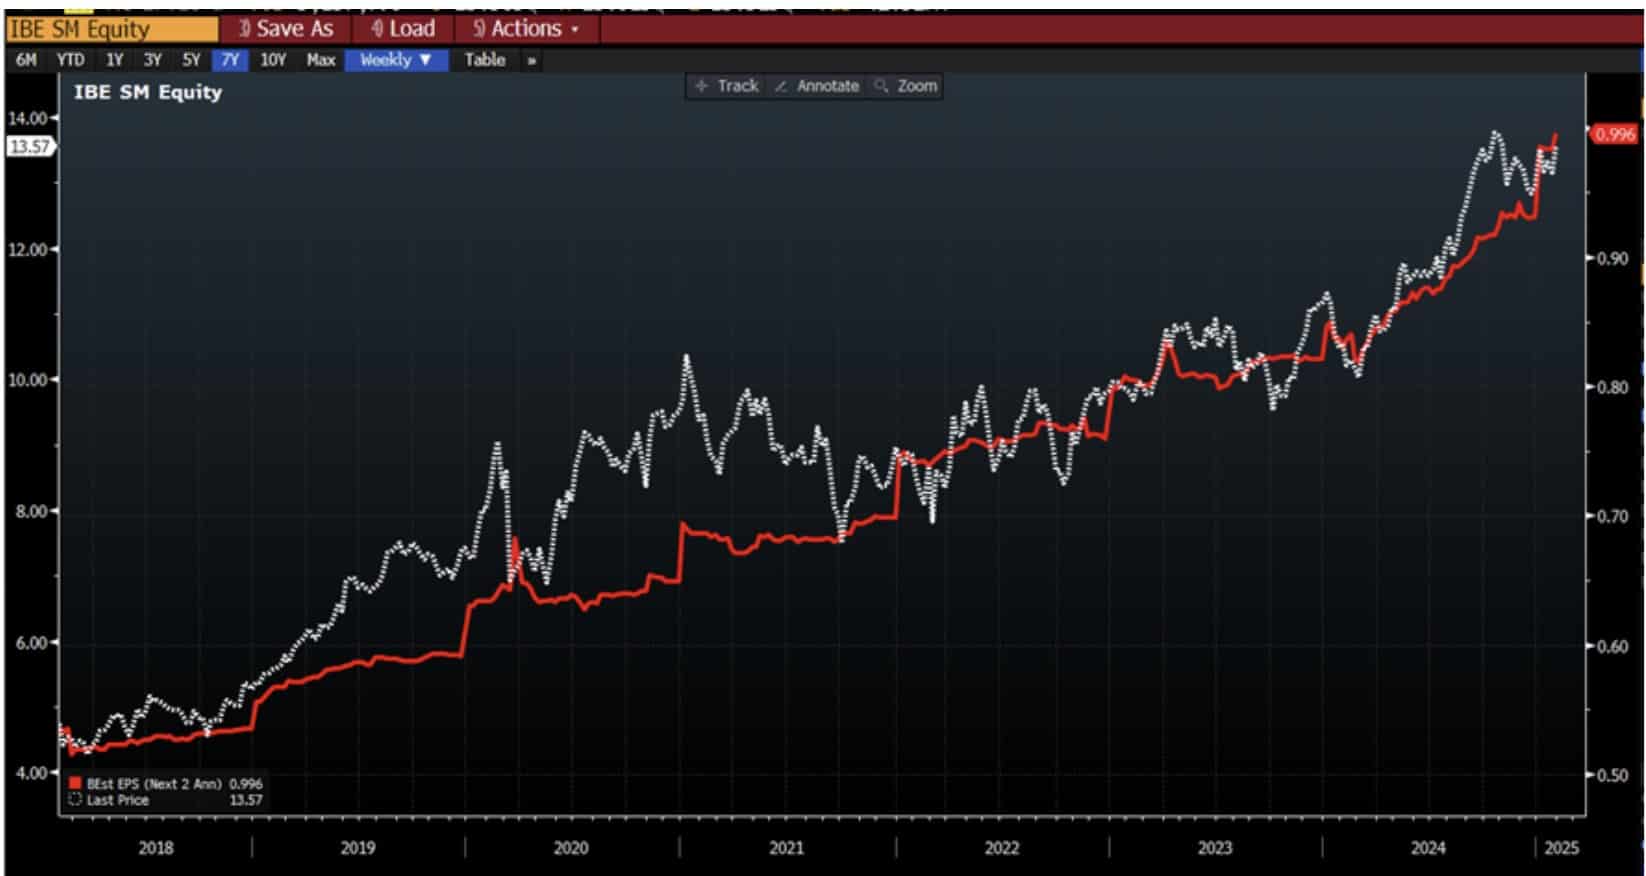Set the chart period to 10Y

[273, 60]
